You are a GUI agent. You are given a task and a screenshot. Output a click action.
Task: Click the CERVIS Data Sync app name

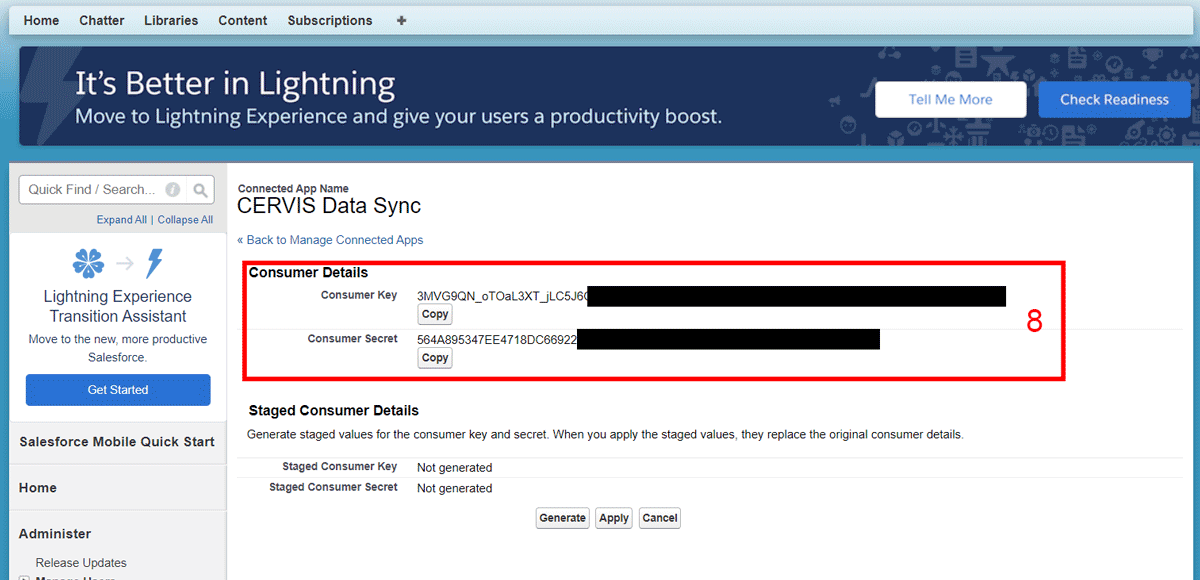point(329,206)
